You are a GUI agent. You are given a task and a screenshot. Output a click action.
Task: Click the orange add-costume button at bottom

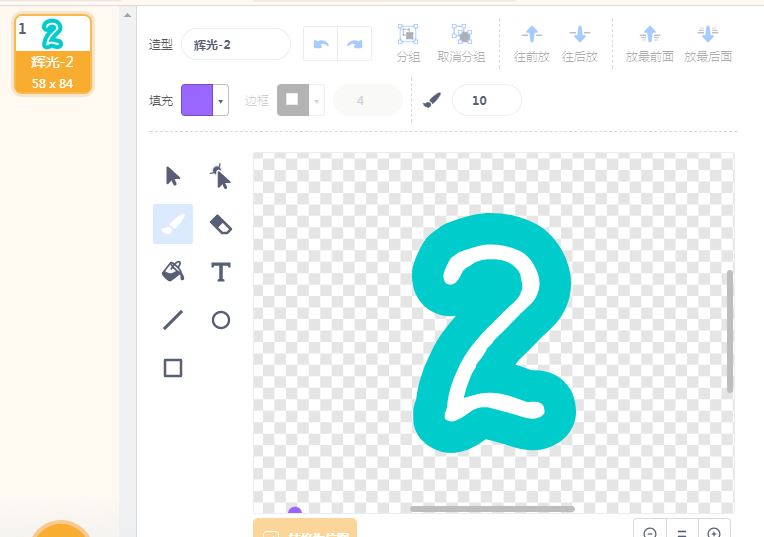(60, 530)
